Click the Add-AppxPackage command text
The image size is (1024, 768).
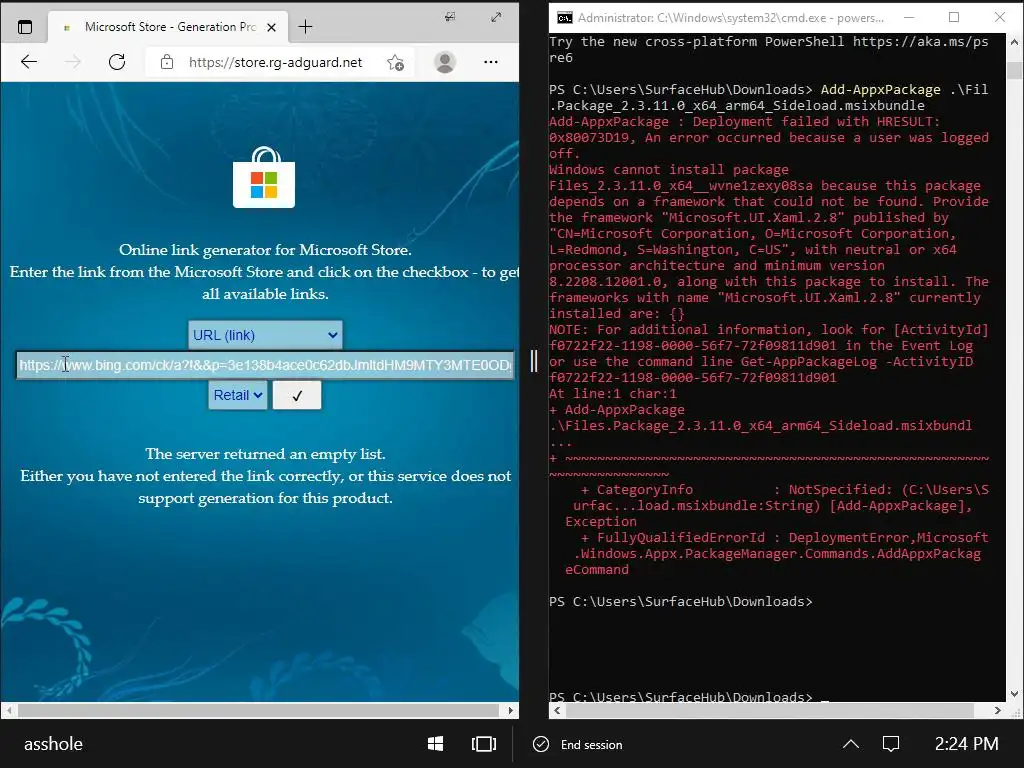pyautogui.click(x=880, y=89)
